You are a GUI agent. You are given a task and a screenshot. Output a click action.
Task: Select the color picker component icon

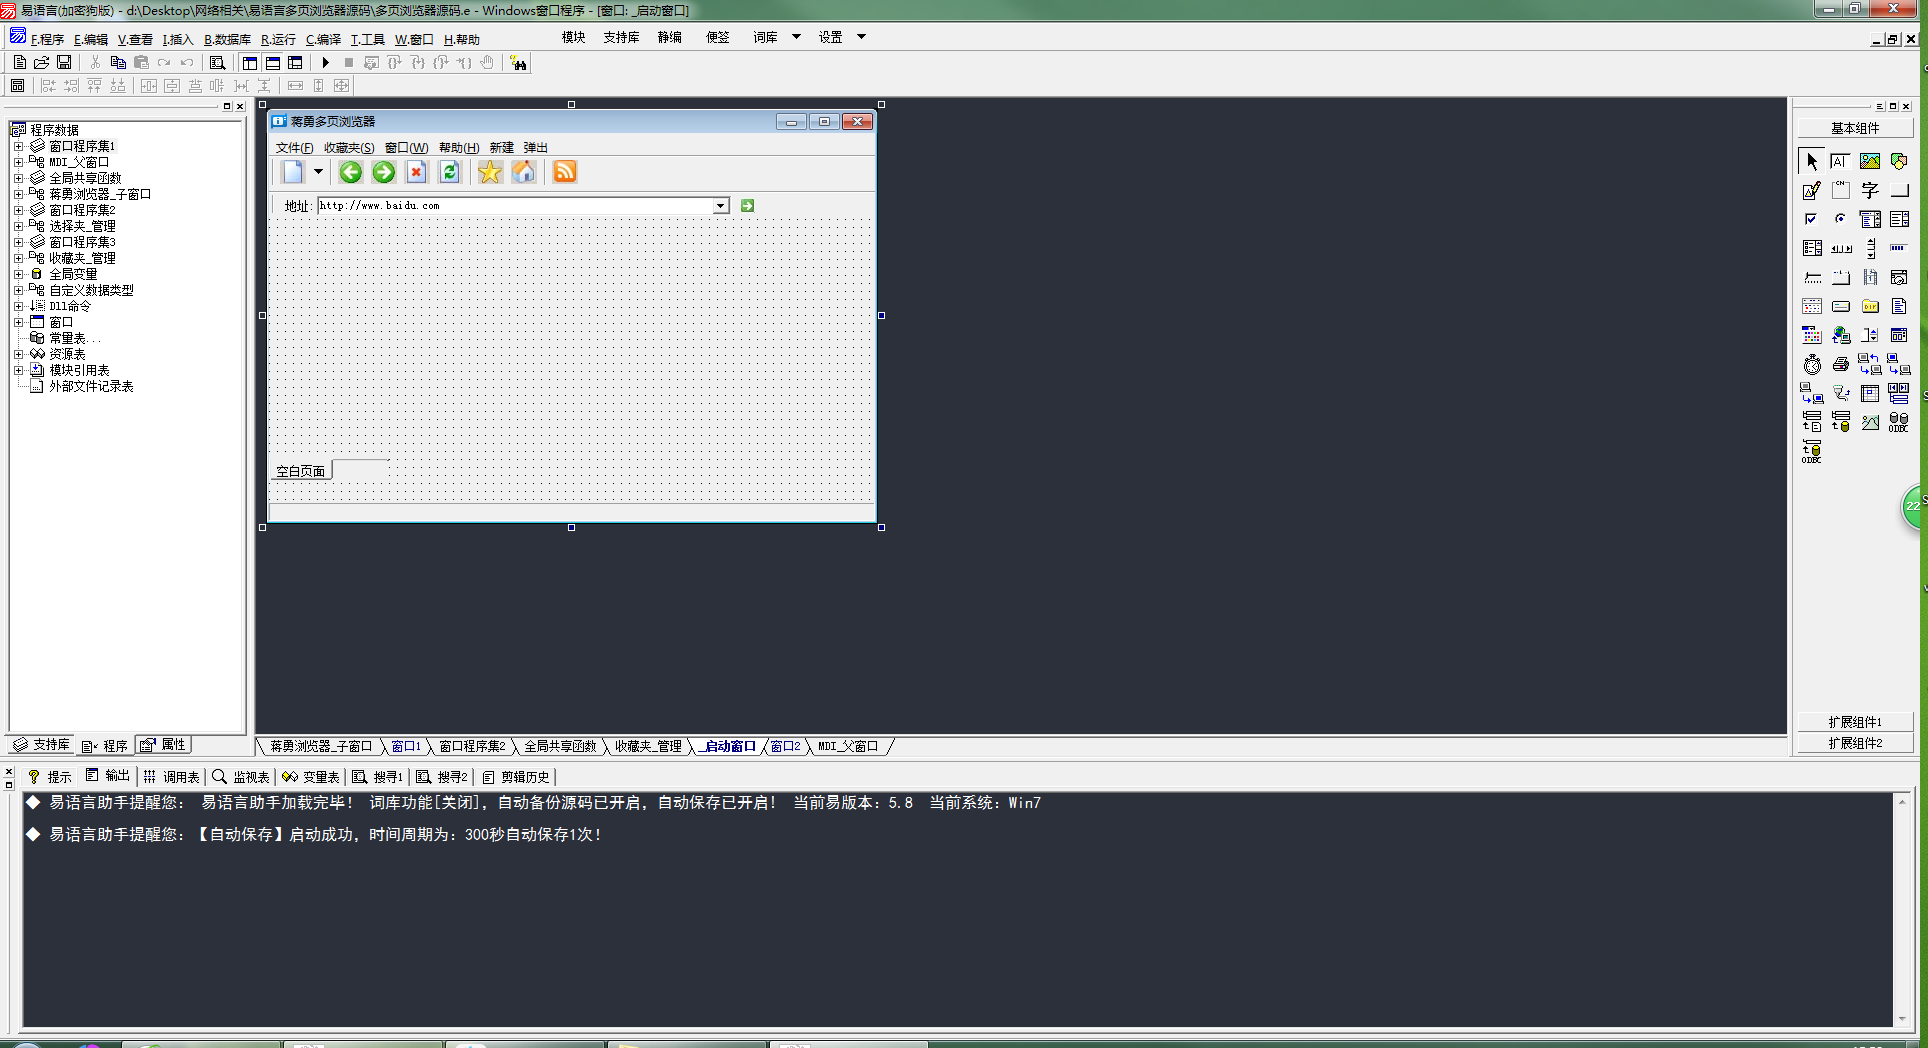click(x=1812, y=335)
